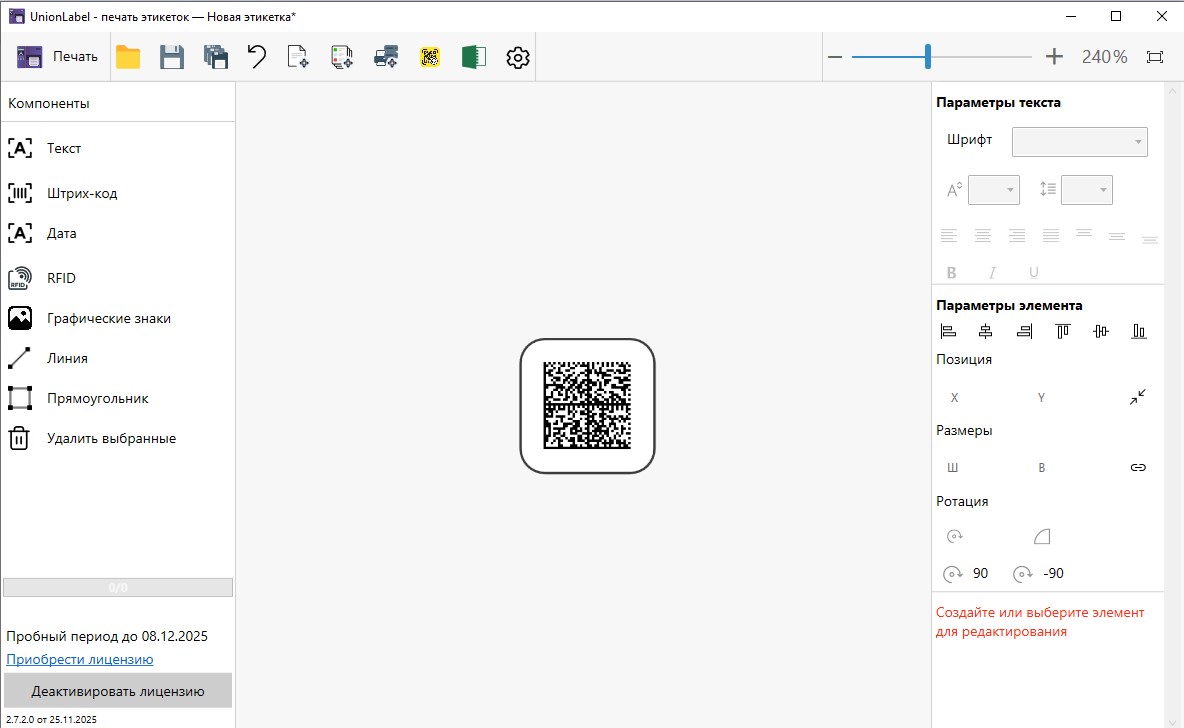Image resolution: width=1184 pixels, height=728 pixels.
Task: Click the Приобрести лицензию link
Action: click(80, 659)
